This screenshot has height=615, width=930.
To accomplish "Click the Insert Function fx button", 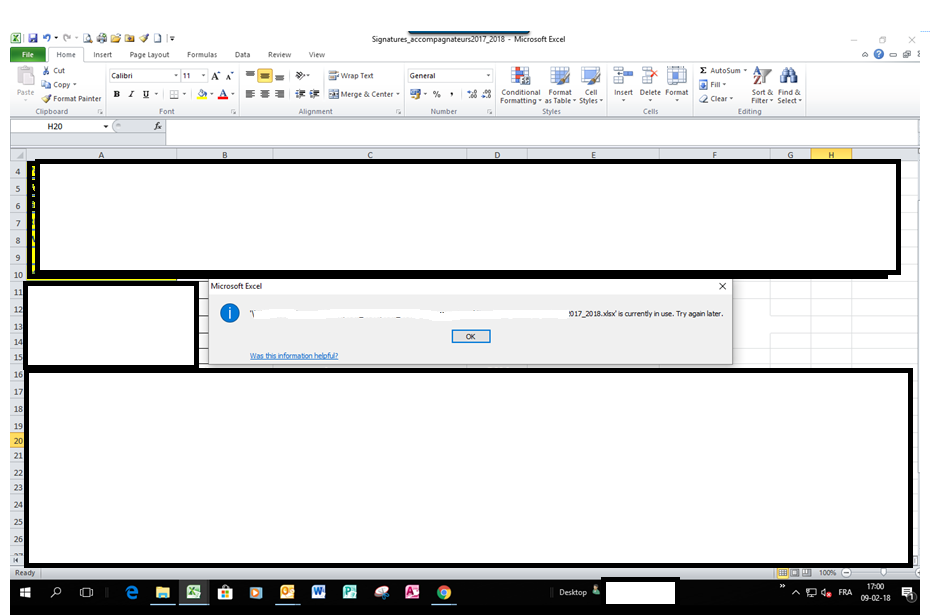I will coord(158,126).
